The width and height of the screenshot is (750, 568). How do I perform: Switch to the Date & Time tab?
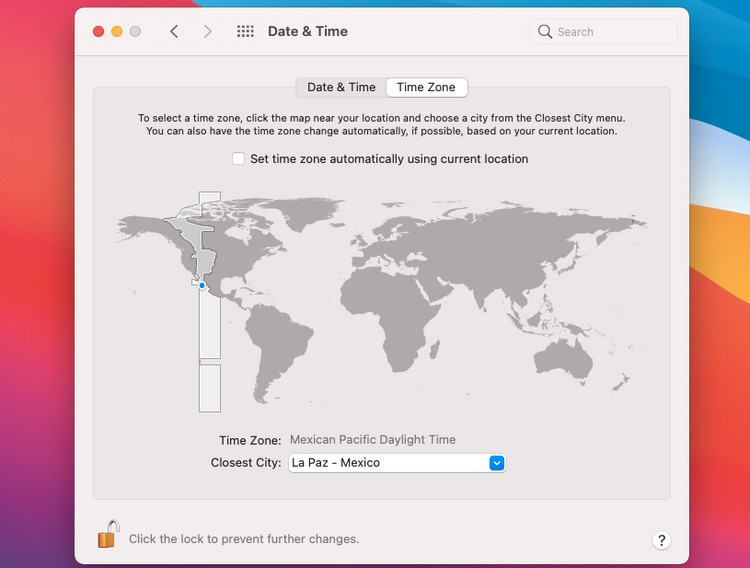[341, 87]
